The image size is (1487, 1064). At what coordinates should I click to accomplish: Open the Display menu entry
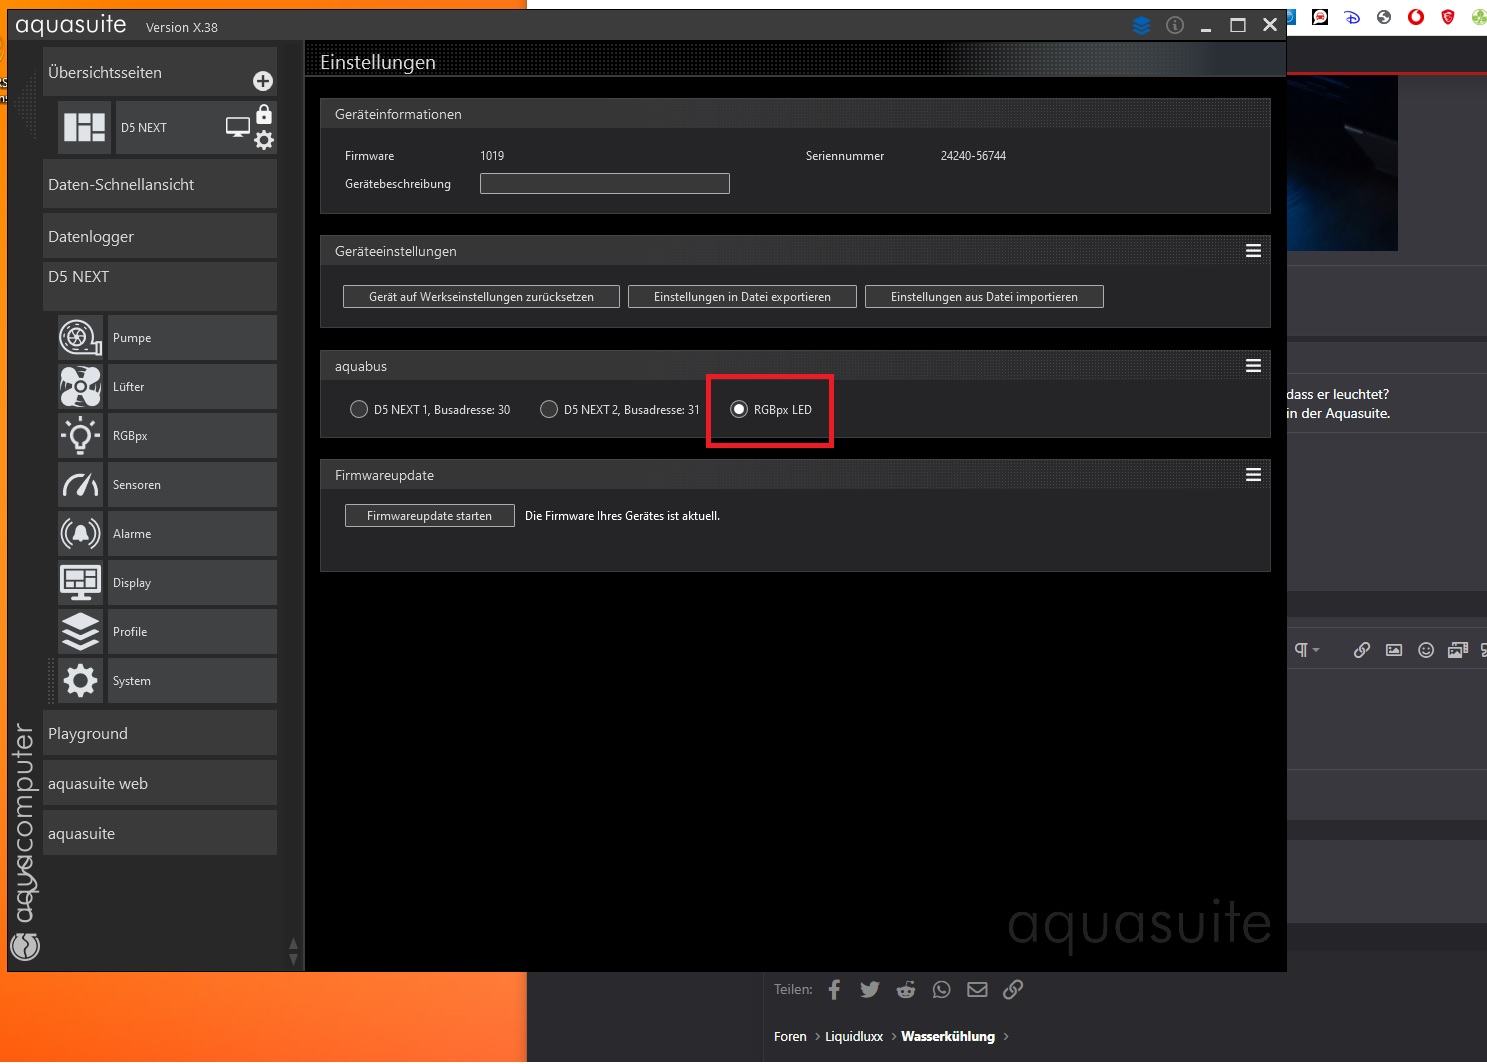coord(192,583)
